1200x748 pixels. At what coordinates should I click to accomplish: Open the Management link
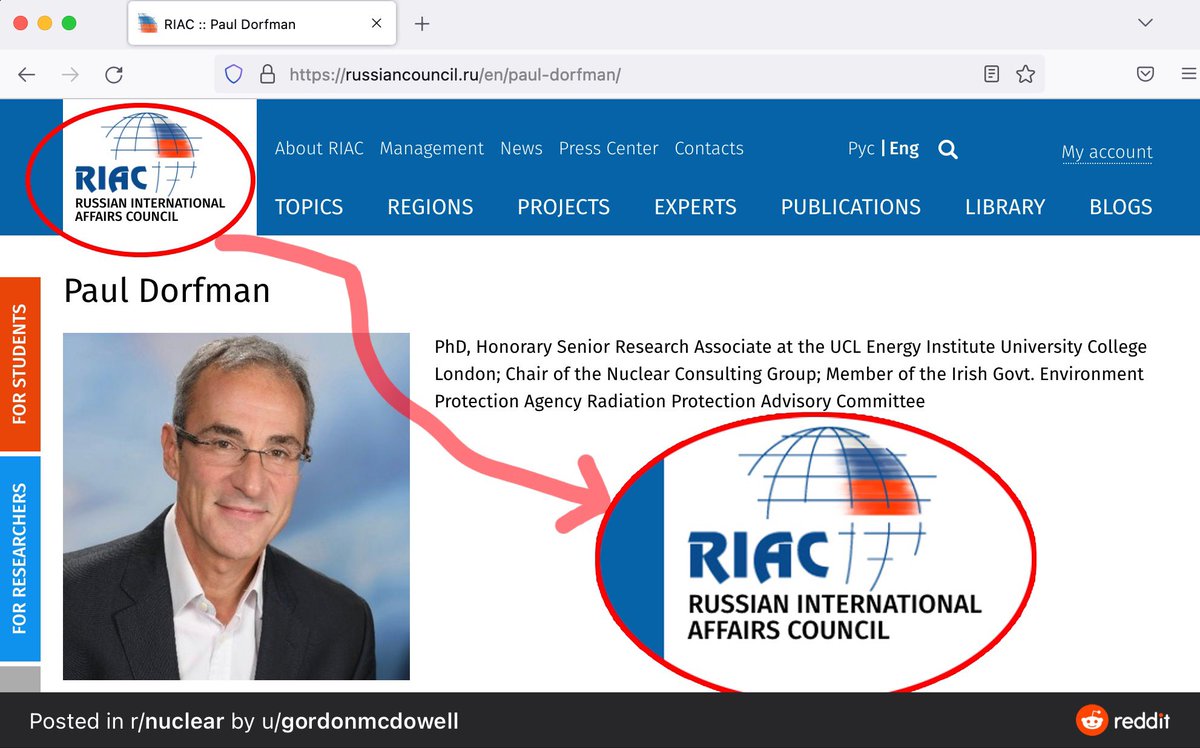432,148
